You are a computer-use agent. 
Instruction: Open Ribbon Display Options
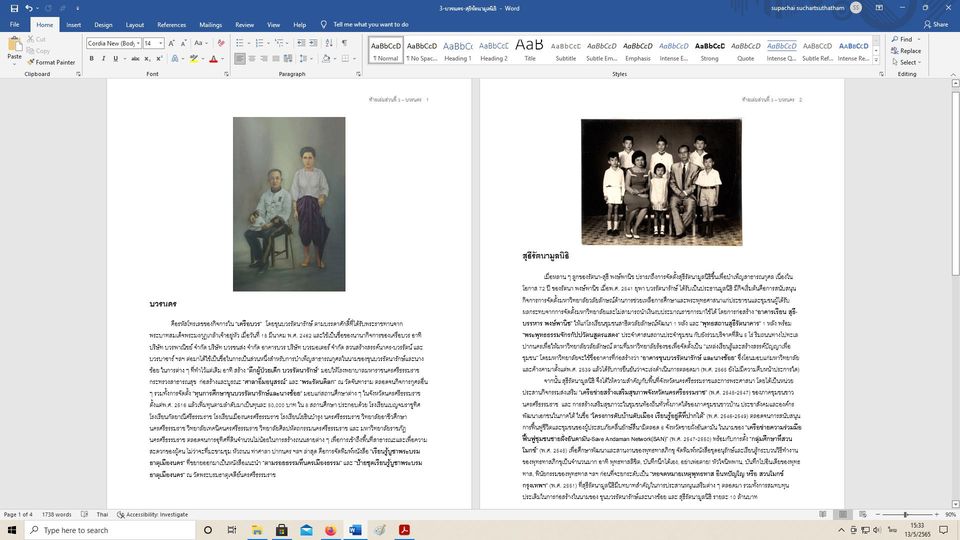pos(879,8)
